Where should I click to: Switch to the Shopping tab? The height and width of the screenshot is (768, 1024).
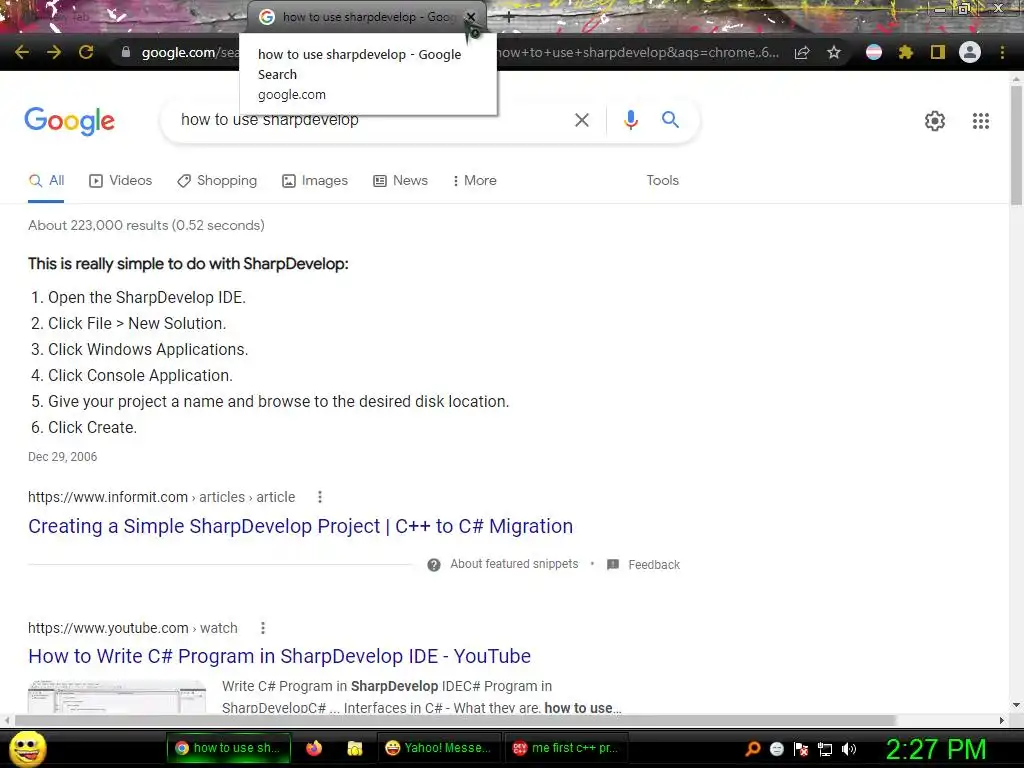click(217, 181)
